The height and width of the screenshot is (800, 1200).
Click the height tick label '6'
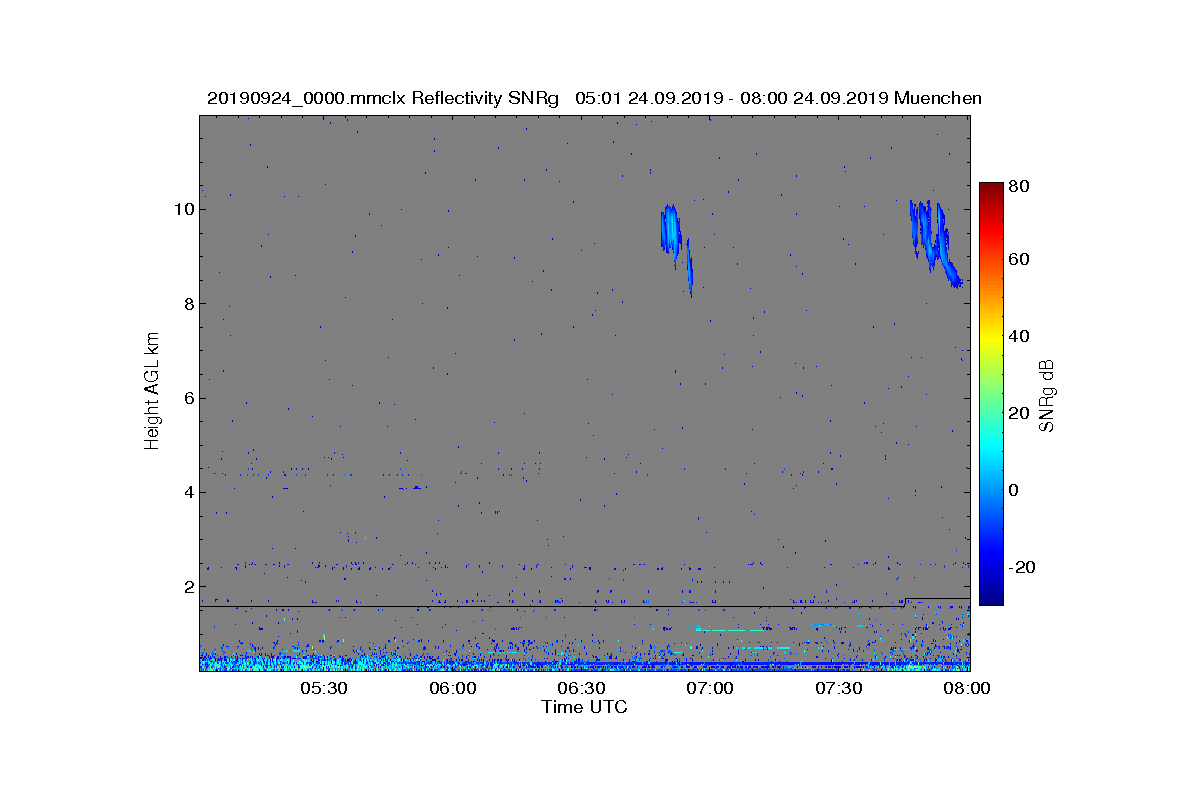click(188, 398)
